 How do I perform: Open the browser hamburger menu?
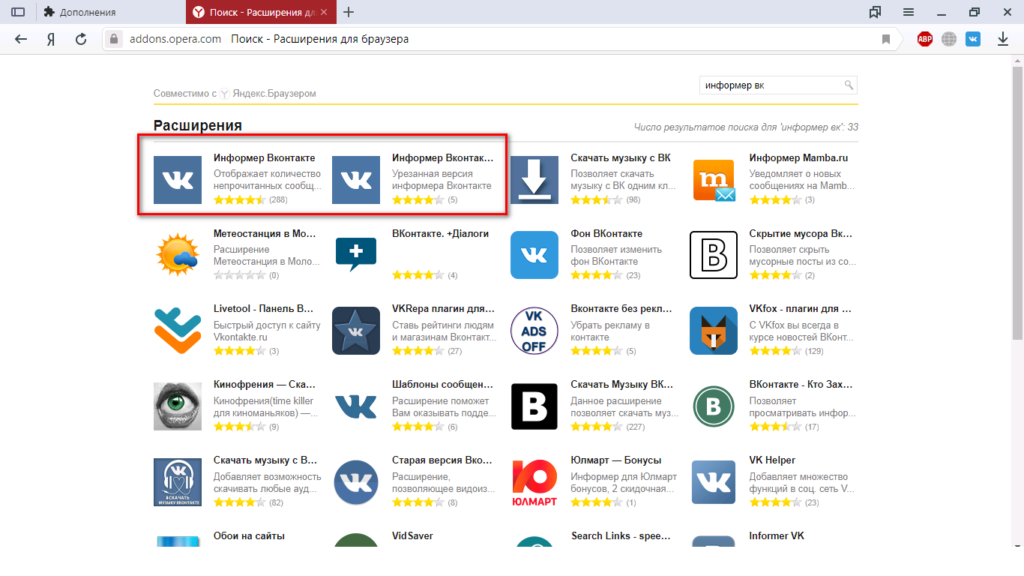tap(908, 12)
